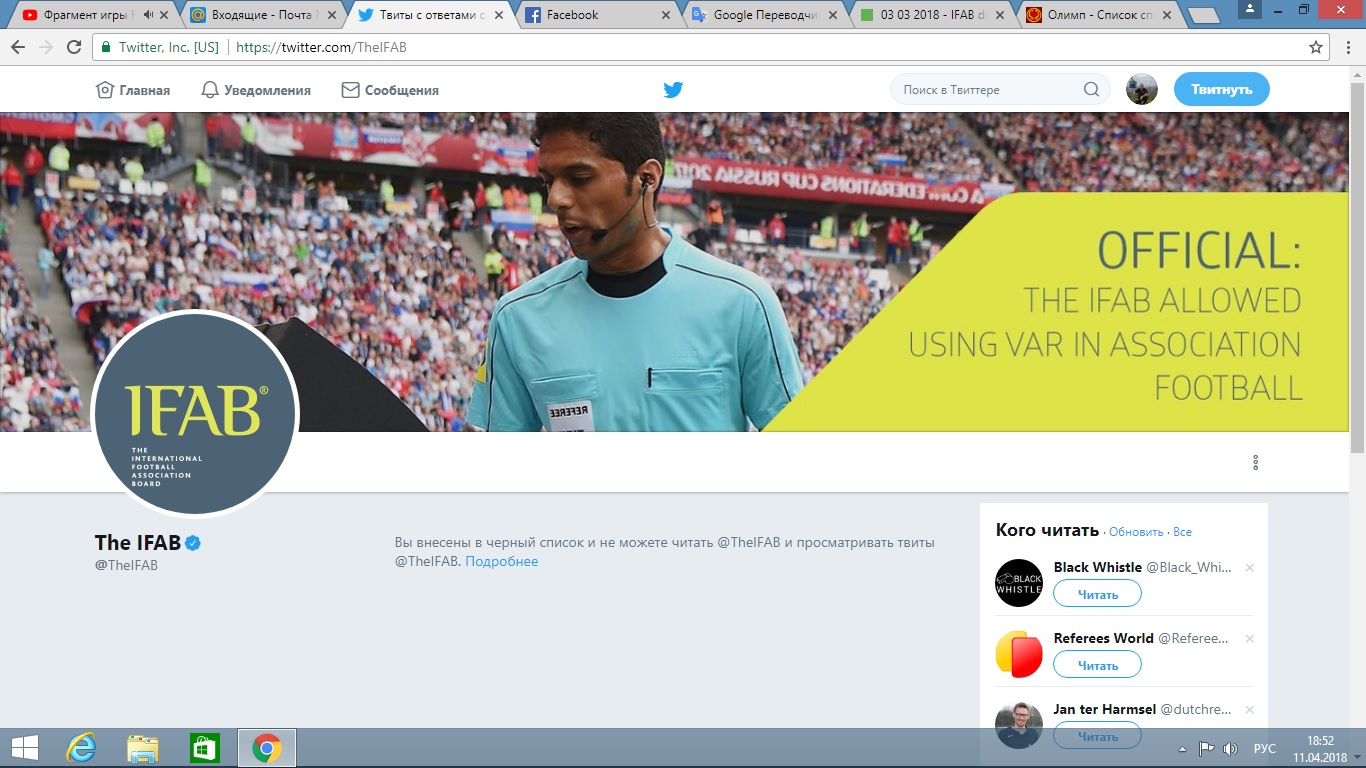The image size is (1366, 768).
Task: Click the Твитнуть button
Action: click(1222, 89)
